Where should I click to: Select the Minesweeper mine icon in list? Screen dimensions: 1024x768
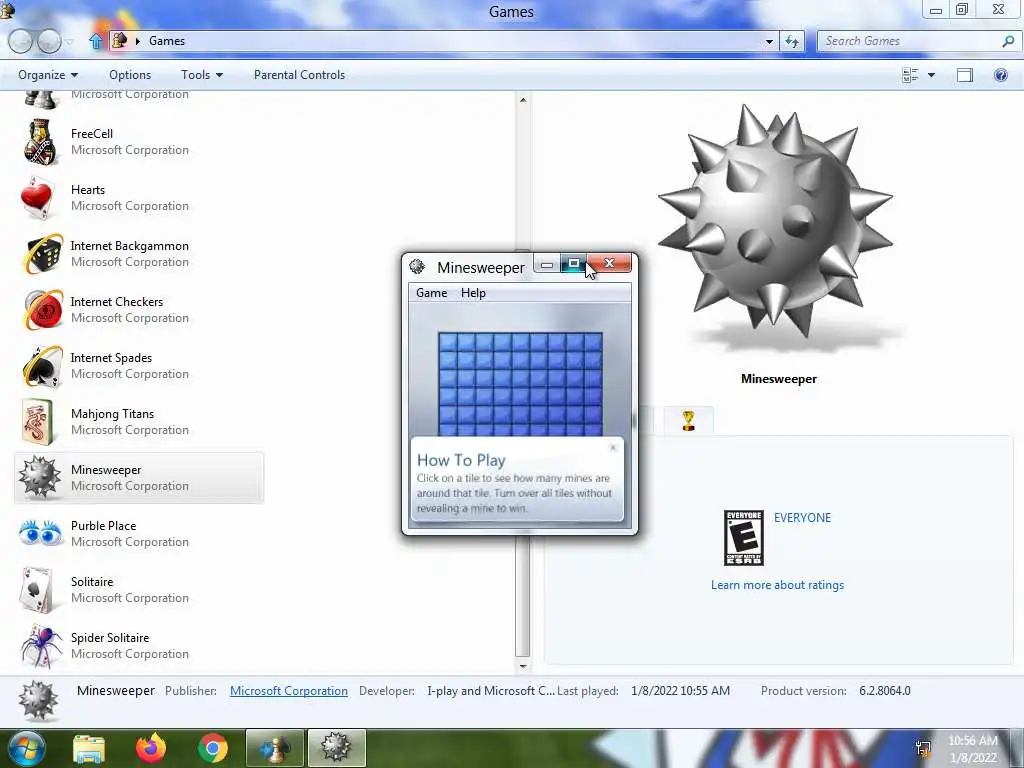click(39, 477)
